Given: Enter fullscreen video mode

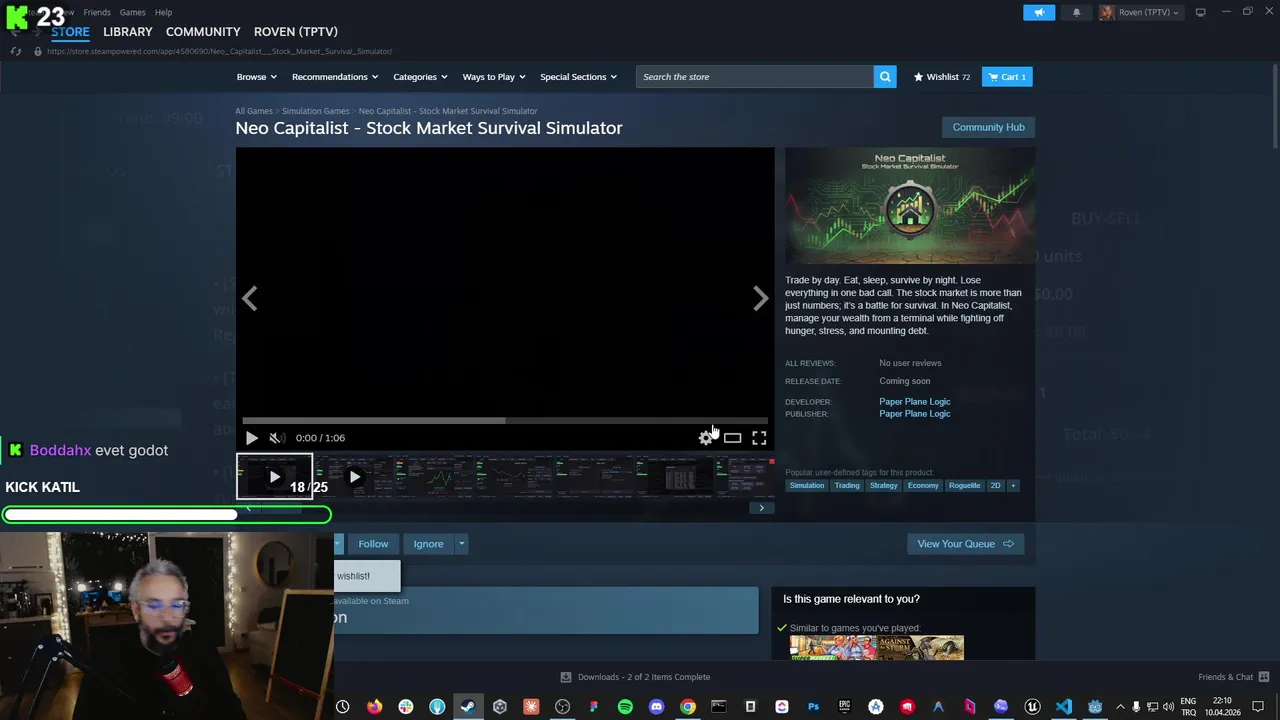Looking at the screenshot, I should (759, 438).
